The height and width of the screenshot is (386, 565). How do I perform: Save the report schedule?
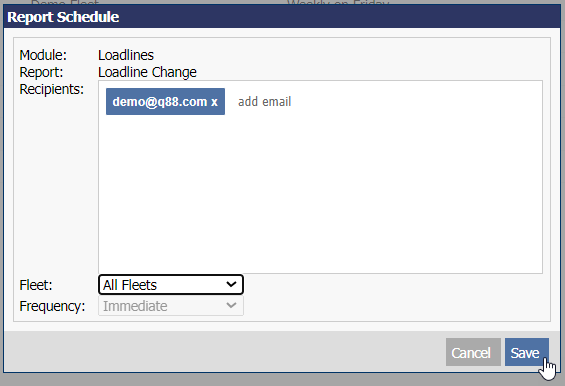point(526,352)
